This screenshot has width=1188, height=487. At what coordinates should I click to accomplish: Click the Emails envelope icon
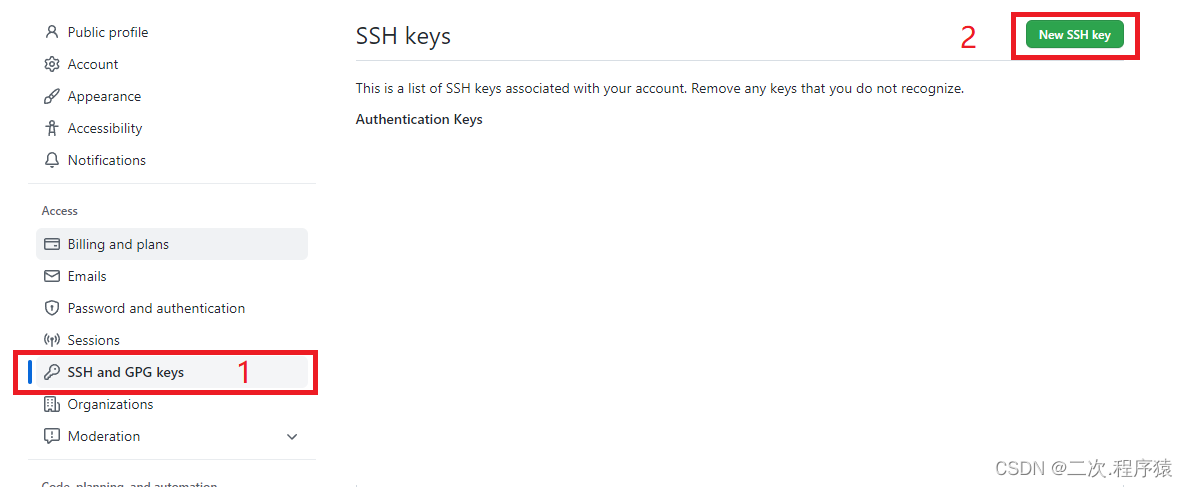(x=52, y=276)
